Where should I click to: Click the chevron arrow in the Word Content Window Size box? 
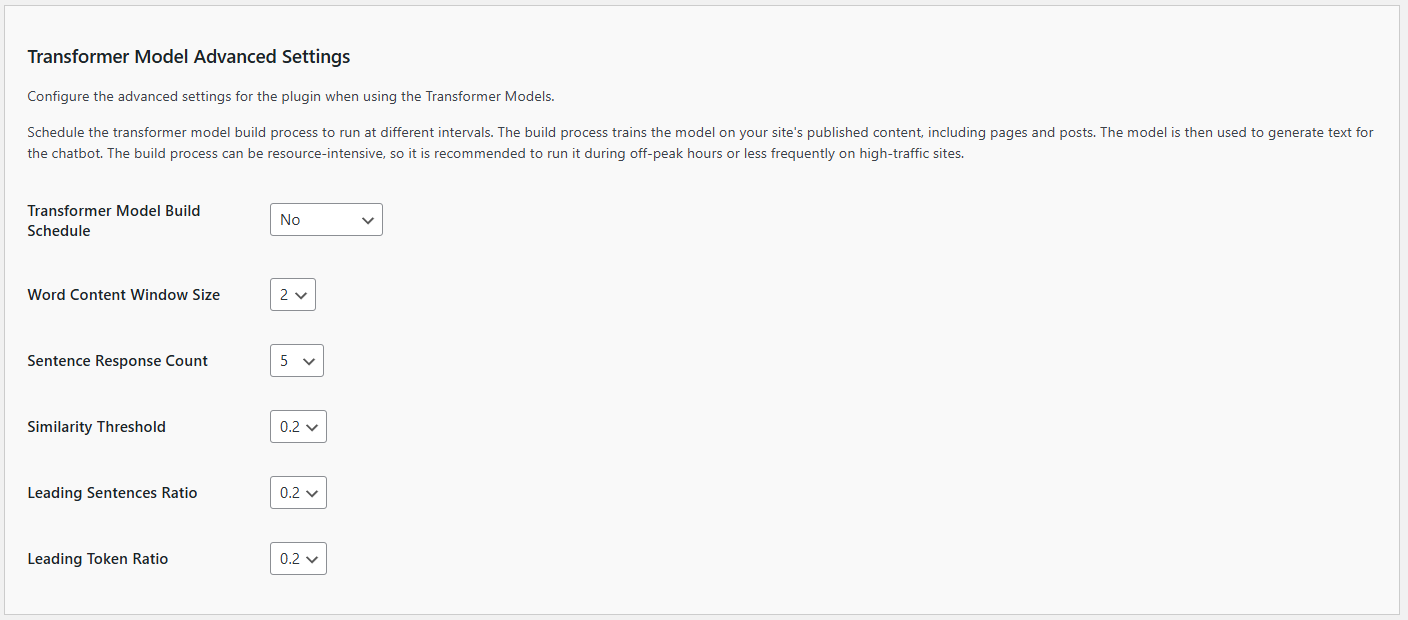(301, 295)
